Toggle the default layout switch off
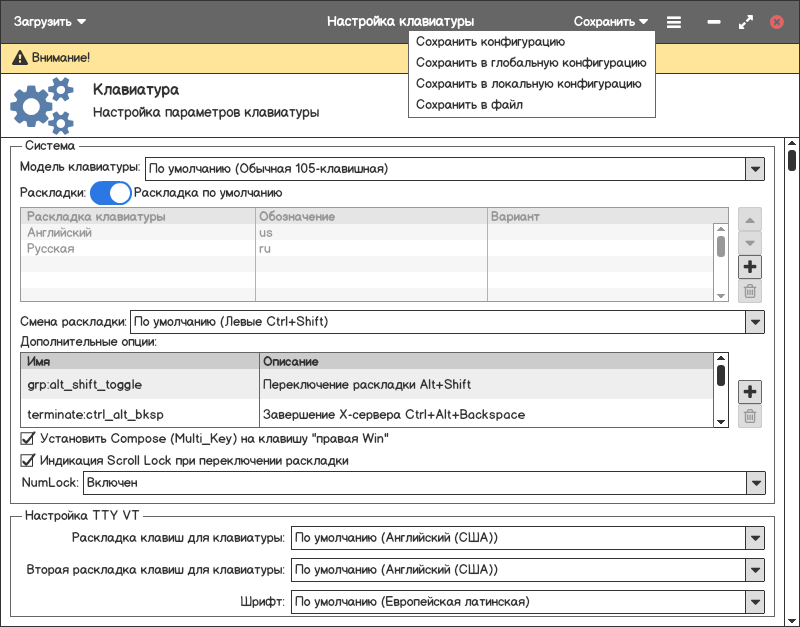 [x=110, y=193]
